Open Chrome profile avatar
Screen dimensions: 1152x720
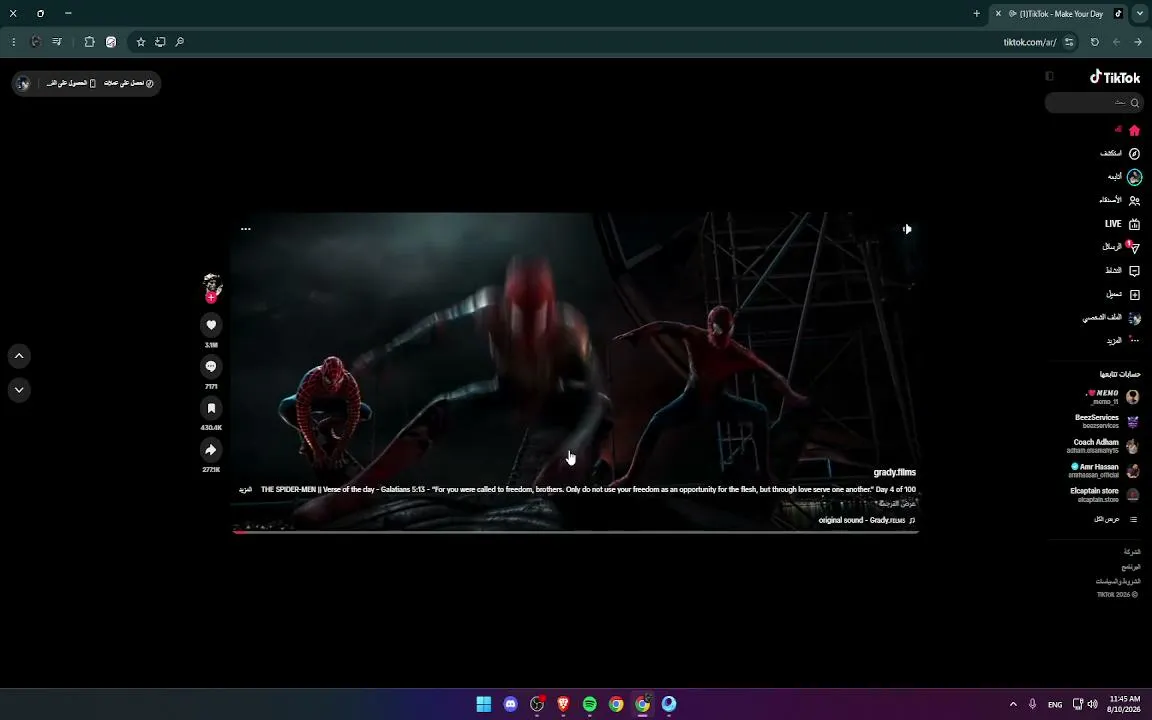35,42
